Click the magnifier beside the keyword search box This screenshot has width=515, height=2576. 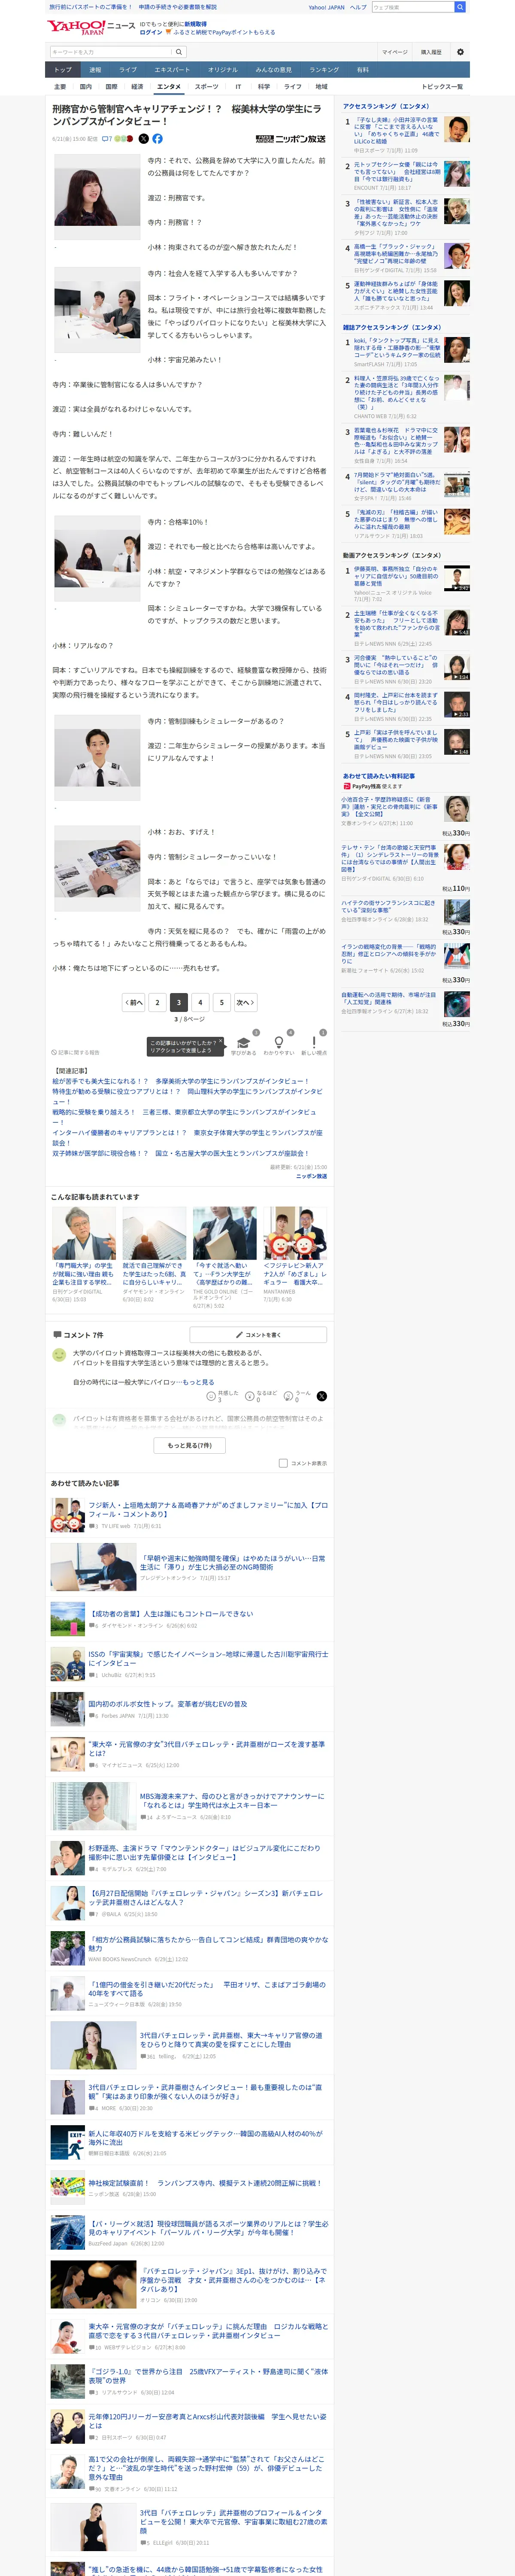pyautogui.click(x=179, y=52)
